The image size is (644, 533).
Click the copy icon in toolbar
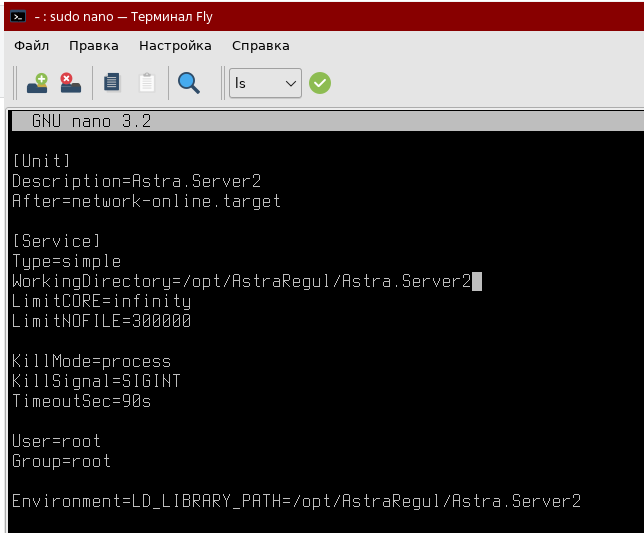[x=112, y=83]
